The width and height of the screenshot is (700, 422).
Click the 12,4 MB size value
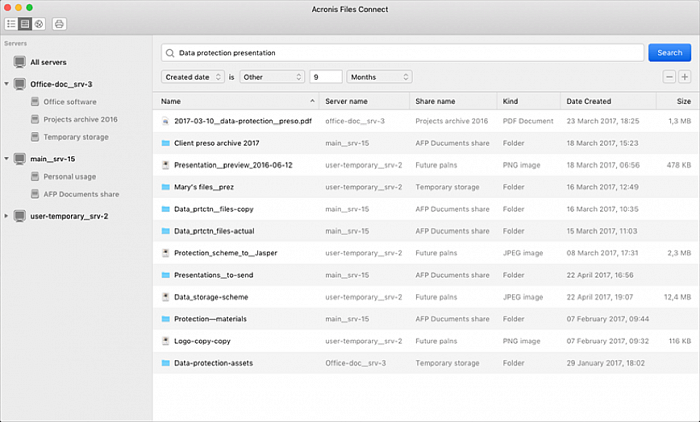[677, 297]
